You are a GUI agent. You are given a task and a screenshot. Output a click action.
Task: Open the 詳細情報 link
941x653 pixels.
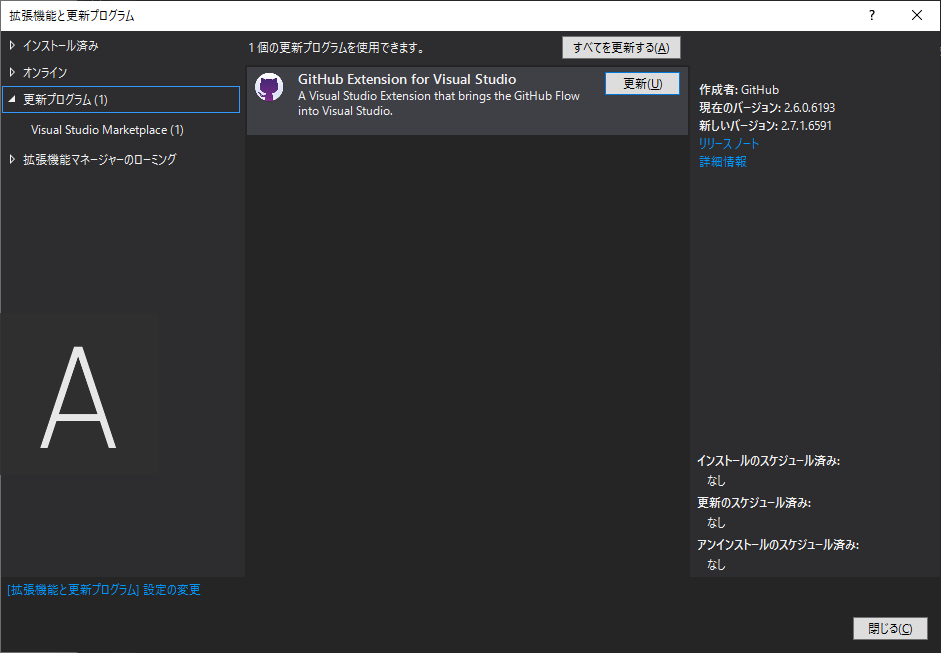(x=723, y=161)
